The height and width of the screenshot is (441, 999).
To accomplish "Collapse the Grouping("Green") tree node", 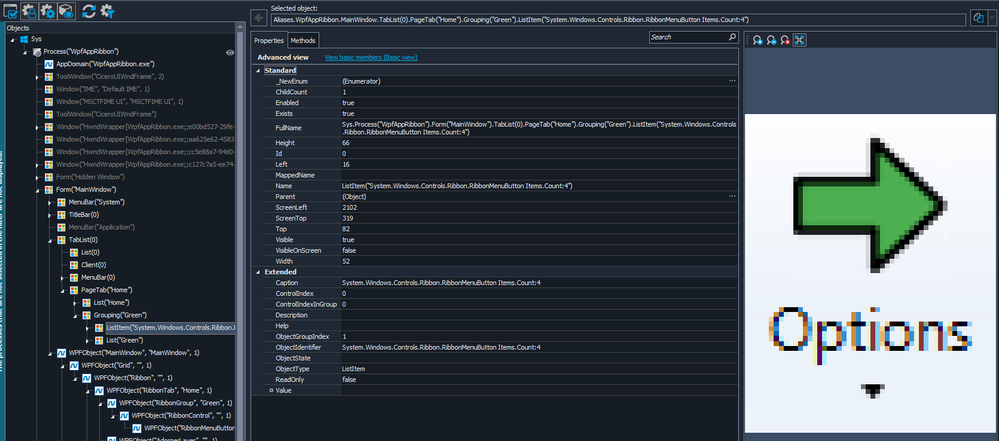I will click(76, 315).
